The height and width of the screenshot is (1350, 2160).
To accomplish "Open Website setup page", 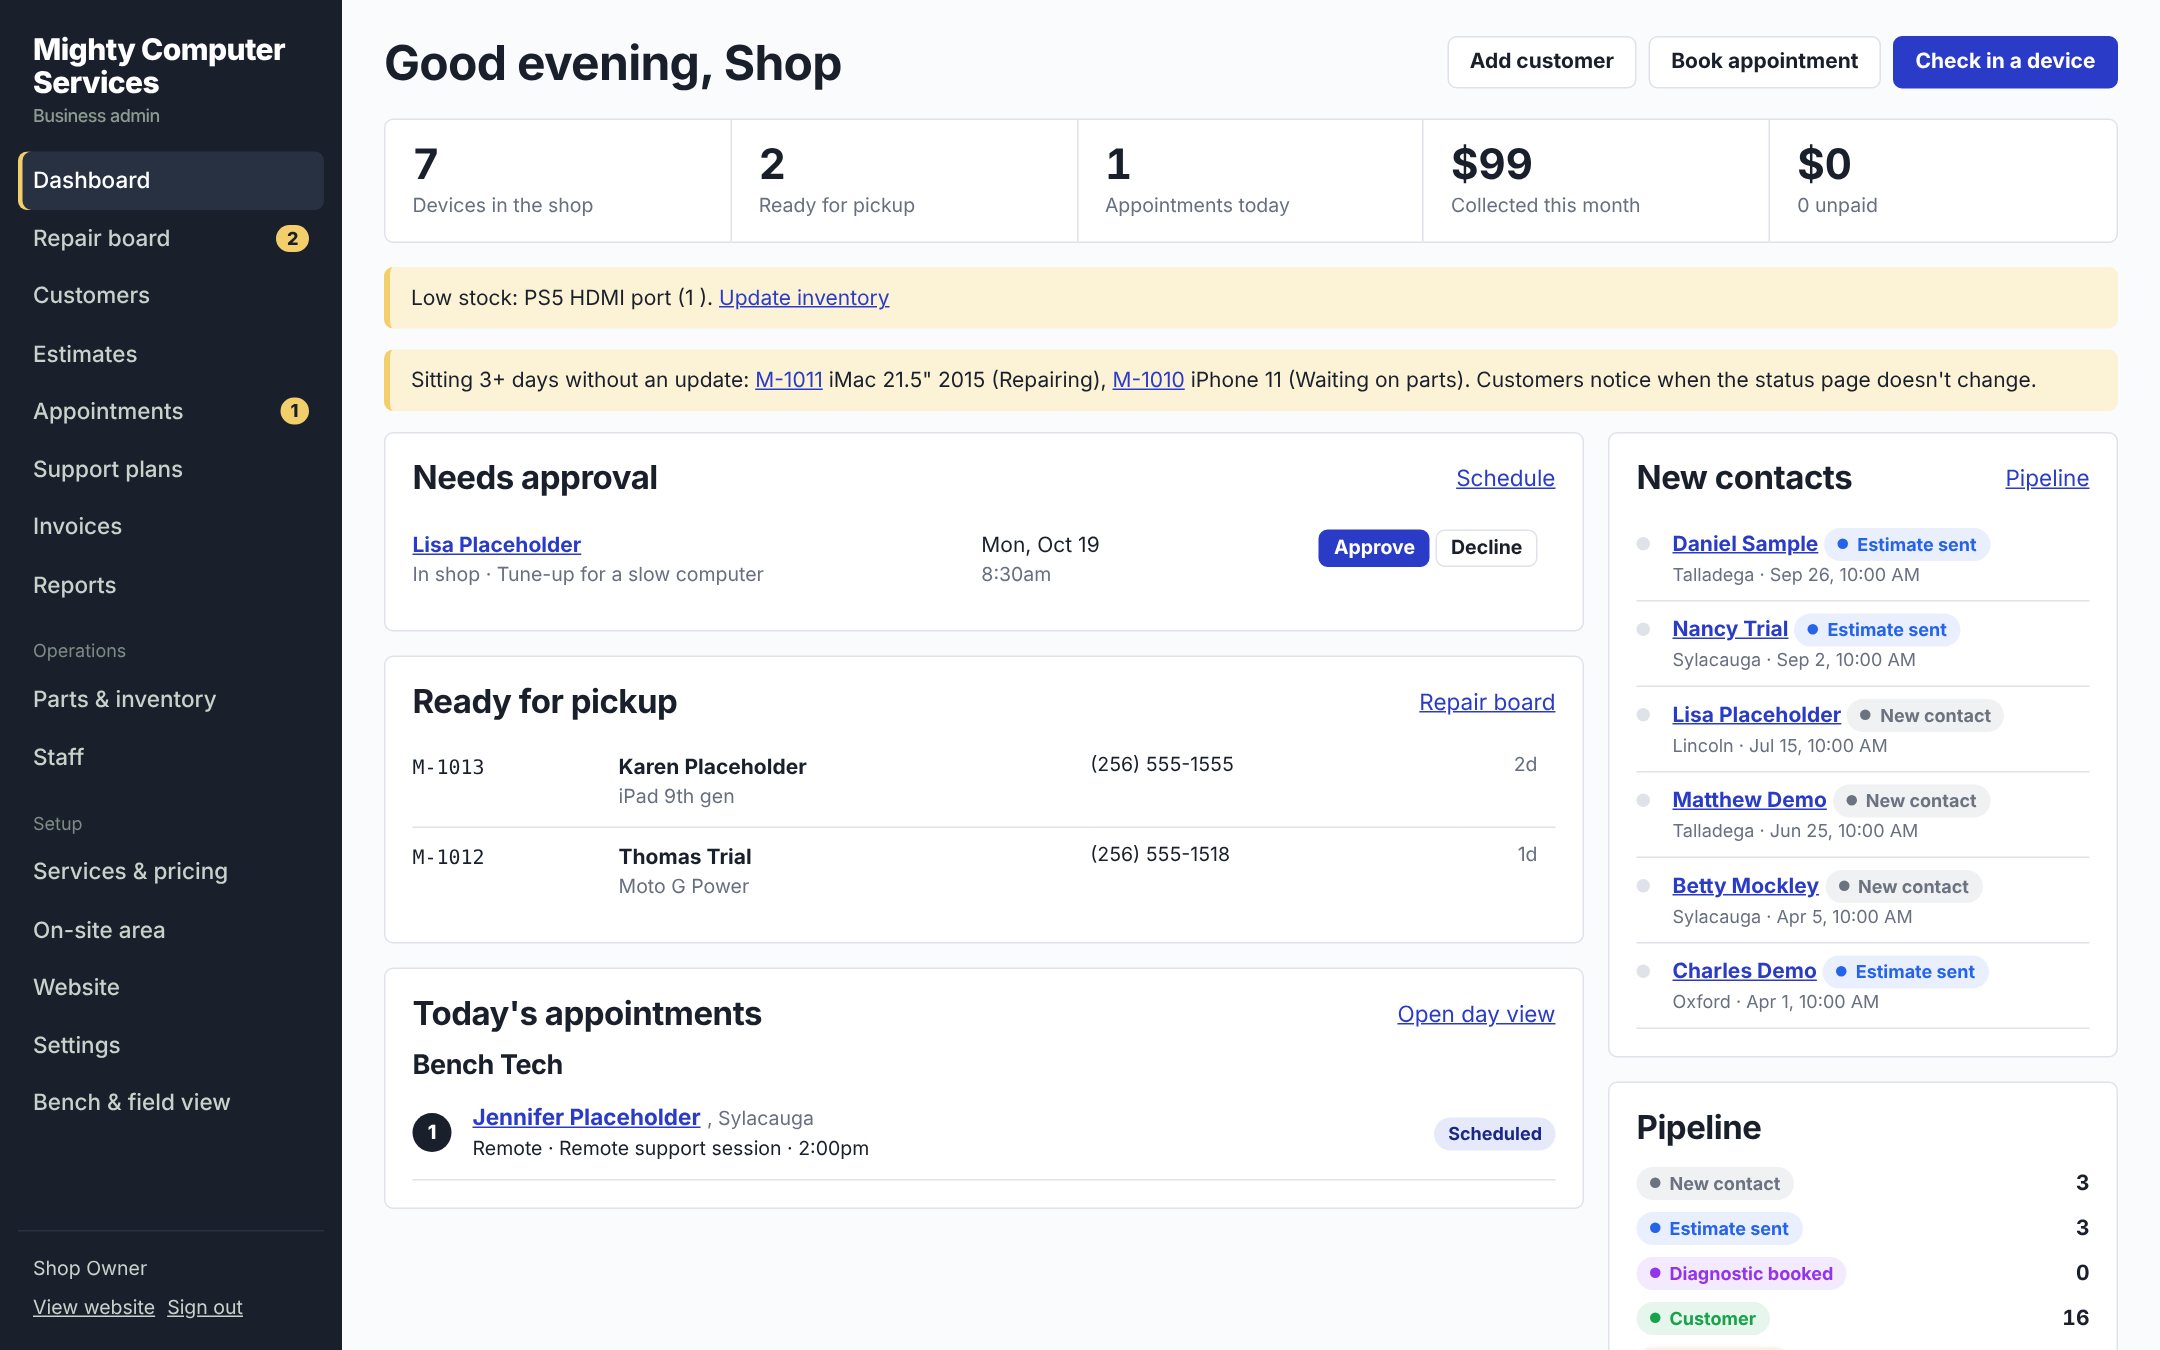I will tap(171, 987).
